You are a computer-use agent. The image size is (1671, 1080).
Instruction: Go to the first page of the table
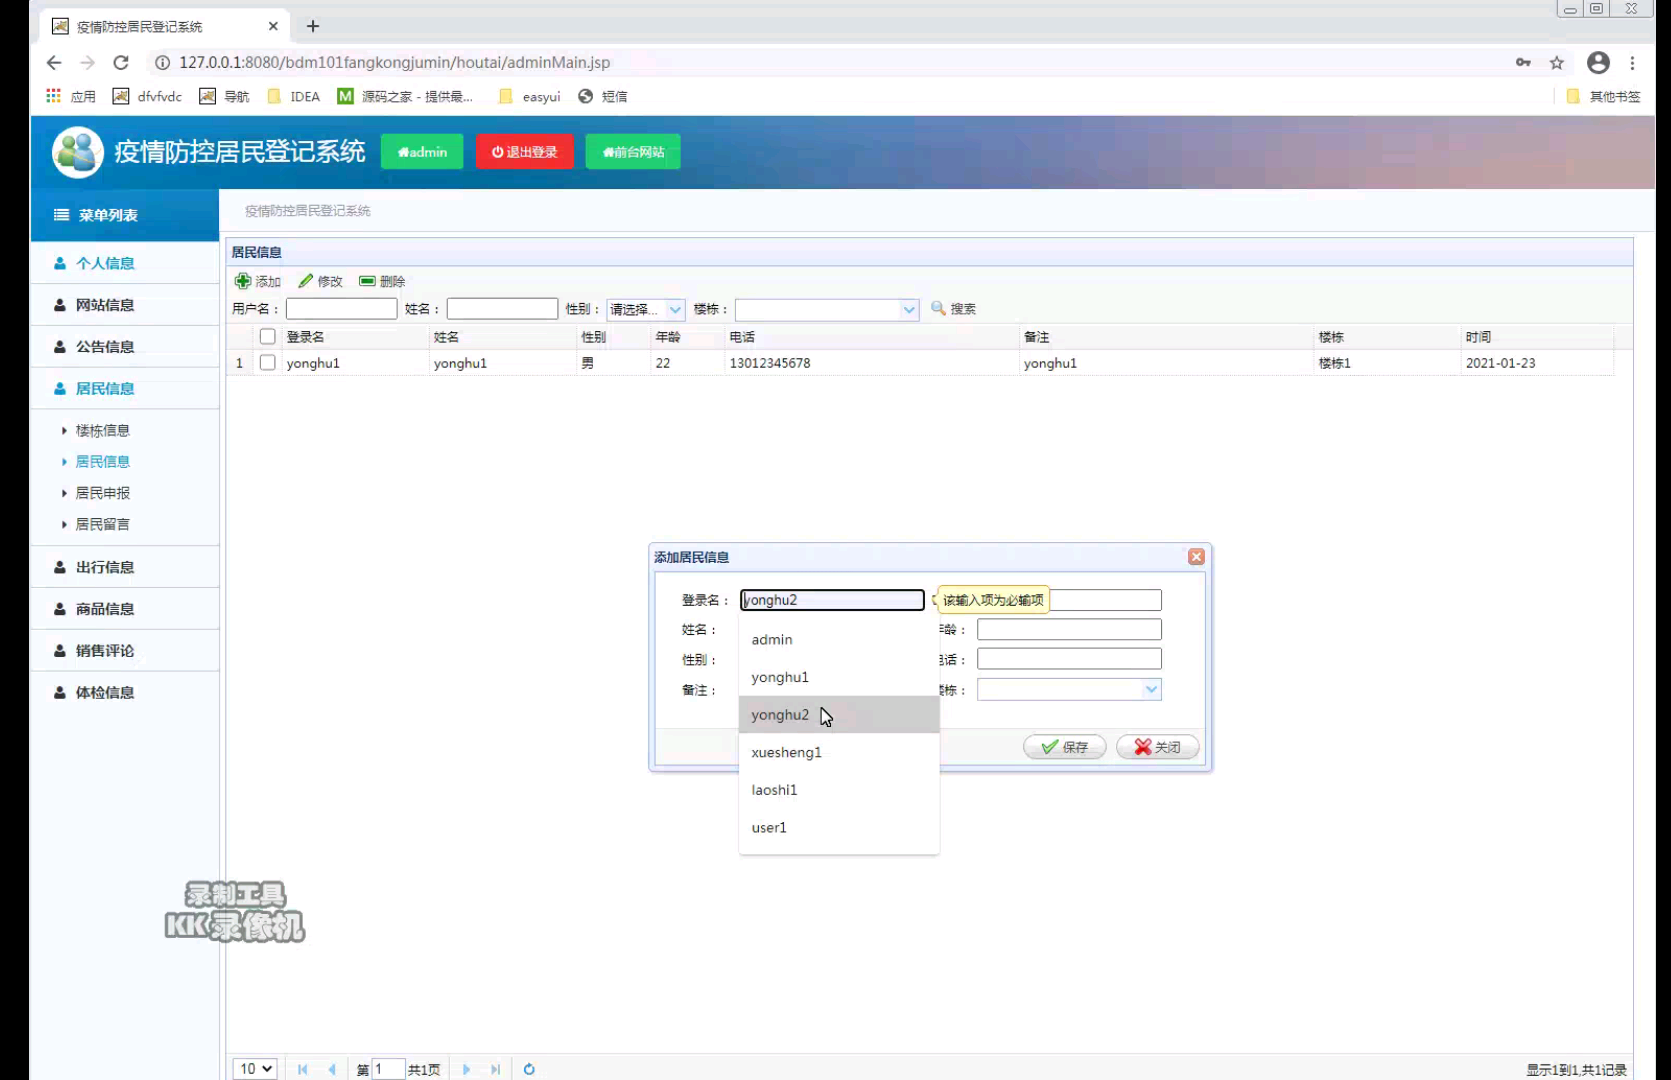click(x=303, y=1069)
